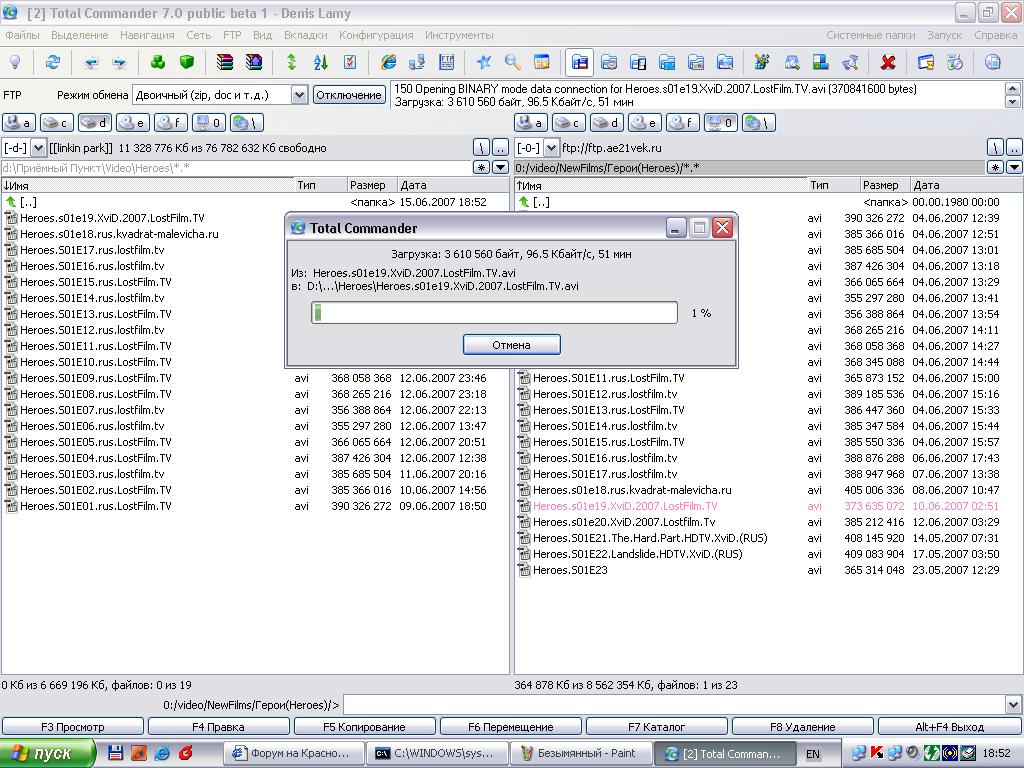This screenshot has height=768, width=1024.
Task: Select network drive button in right panel
Action: pyautogui.click(x=760, y=122)
